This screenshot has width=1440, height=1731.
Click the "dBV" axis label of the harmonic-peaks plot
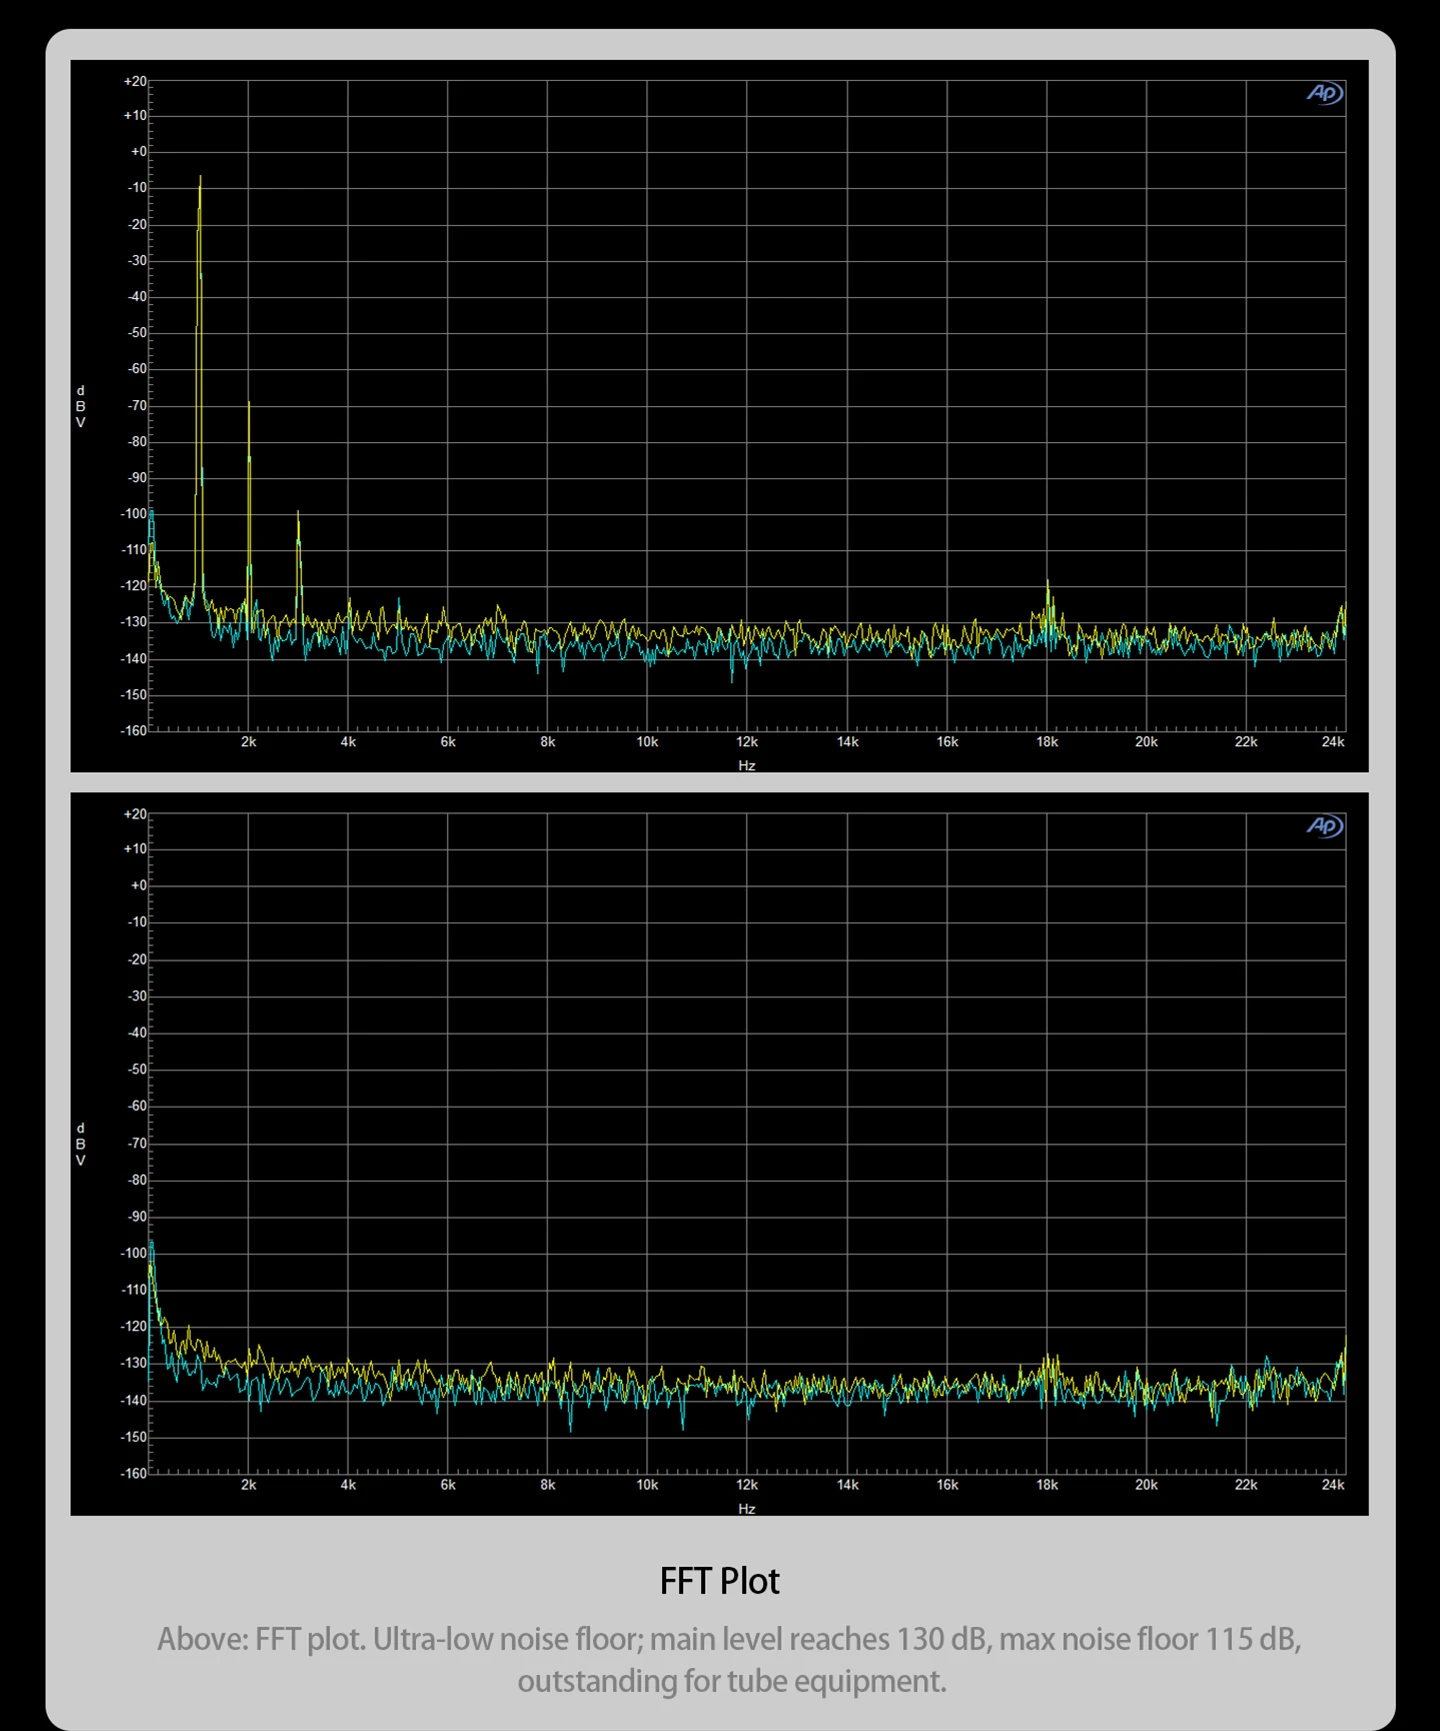click(81, 407)
